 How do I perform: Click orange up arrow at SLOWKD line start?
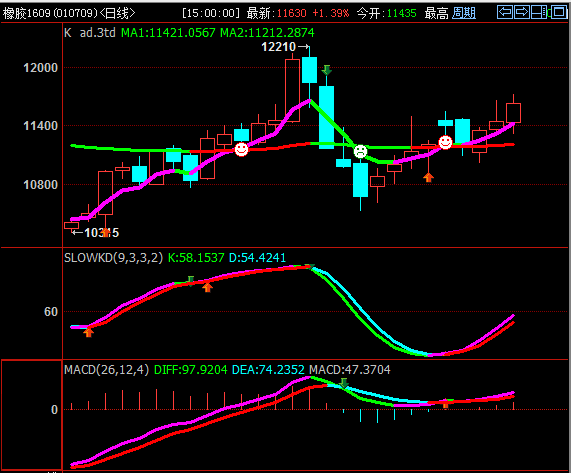[x=88, y=332]
